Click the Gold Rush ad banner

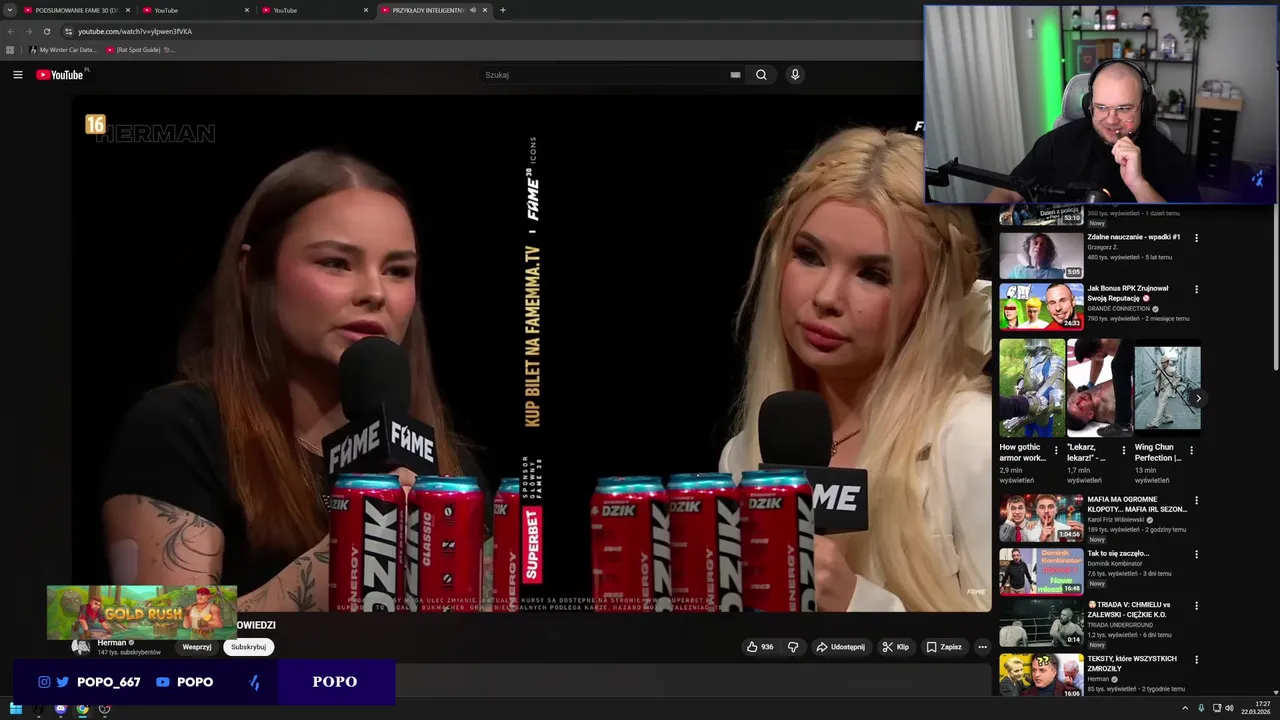pyautogui.click(x=142, y=612)
